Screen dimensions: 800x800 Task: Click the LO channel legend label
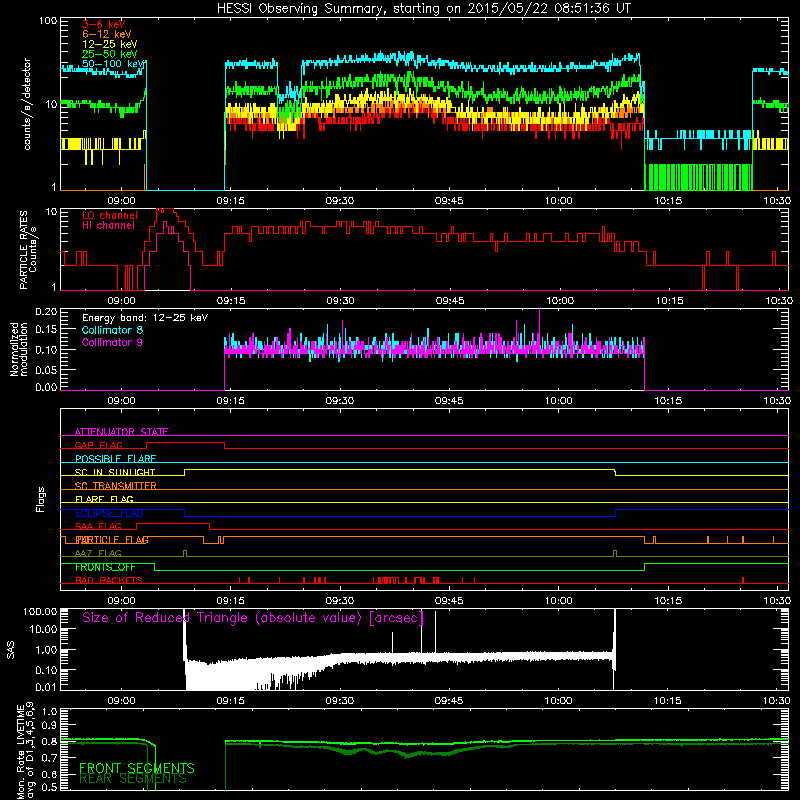[x=110, y=215]
